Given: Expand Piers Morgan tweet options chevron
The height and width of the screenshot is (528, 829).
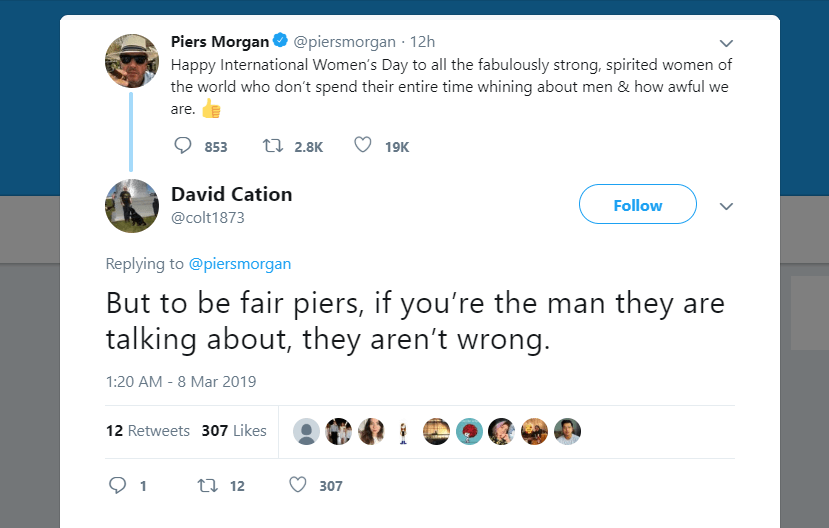Looking at the screenshot, I should pyautogui.click(x=727, y=44).
